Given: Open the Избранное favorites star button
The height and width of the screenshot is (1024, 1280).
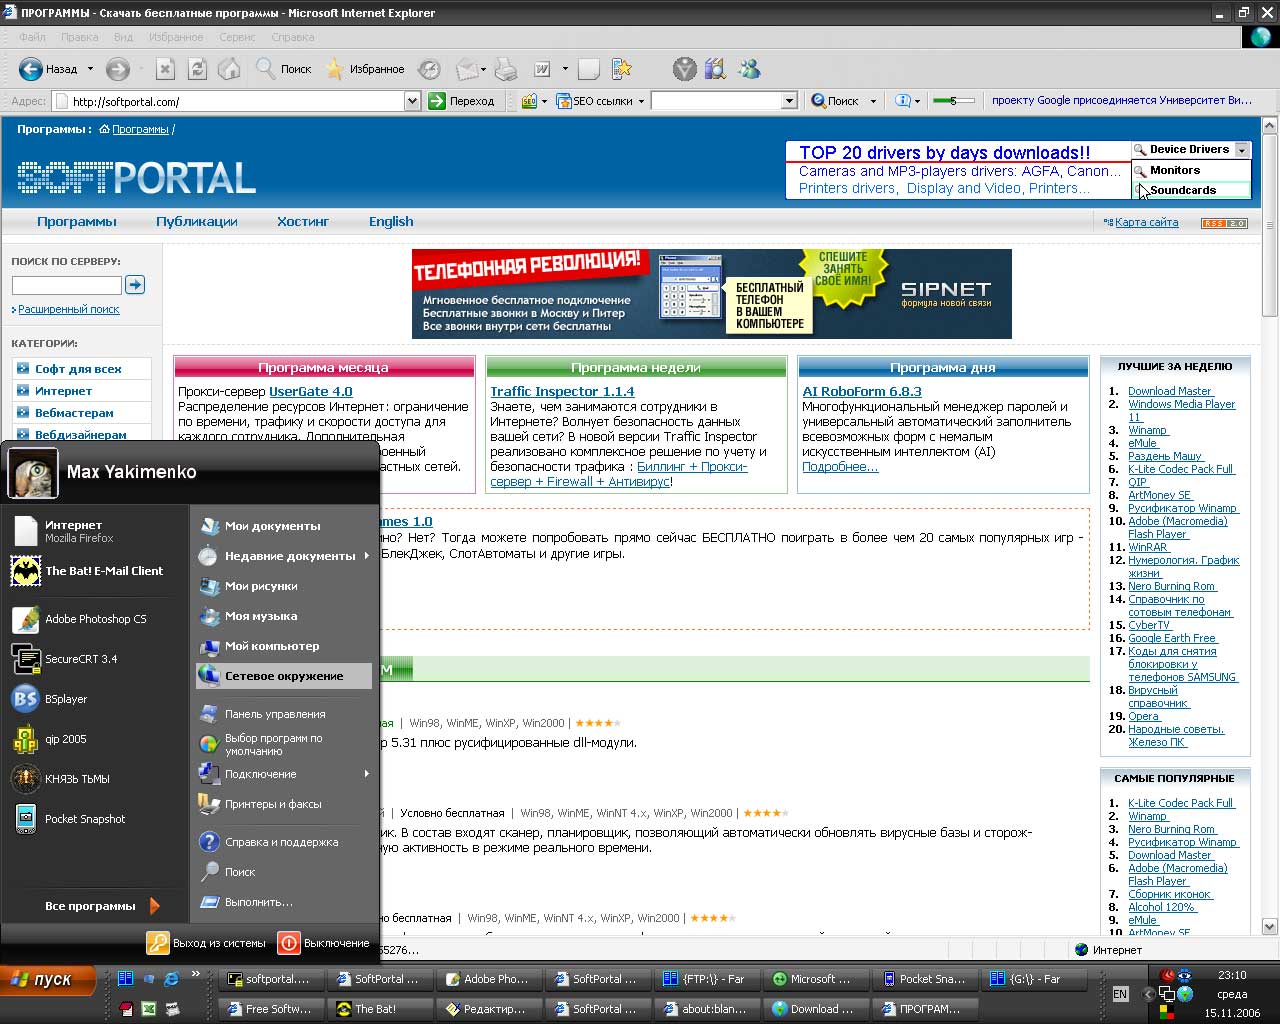Looking at the screenshot, I should point(365,69).
